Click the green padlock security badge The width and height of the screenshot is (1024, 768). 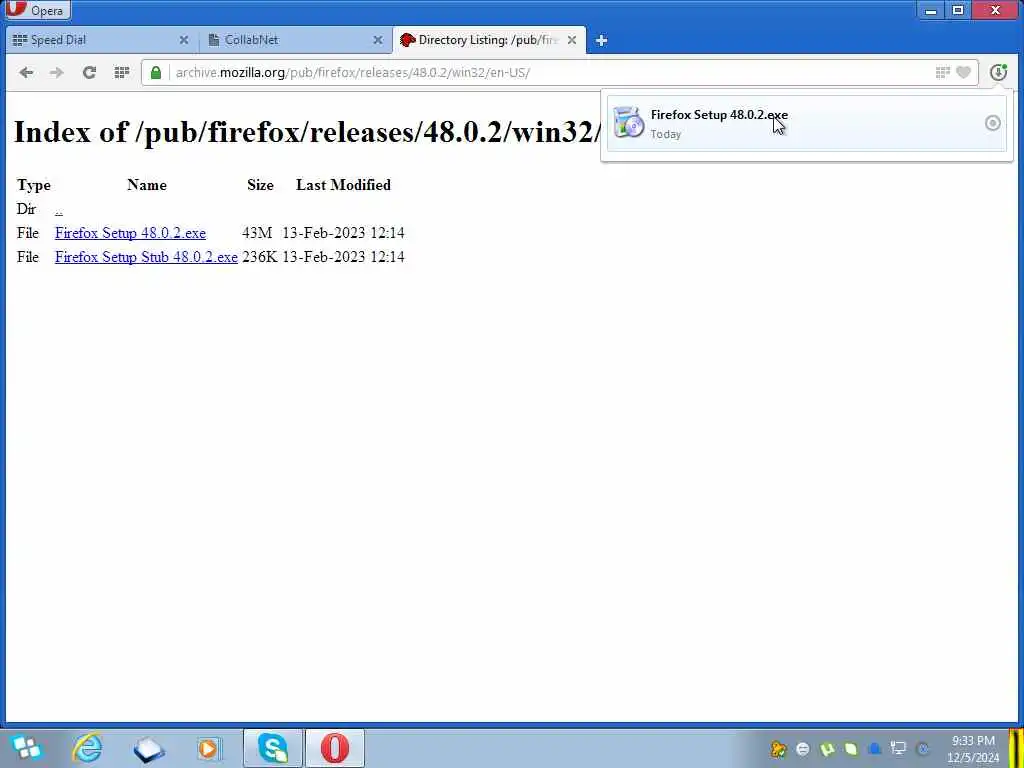coord(156,72)
